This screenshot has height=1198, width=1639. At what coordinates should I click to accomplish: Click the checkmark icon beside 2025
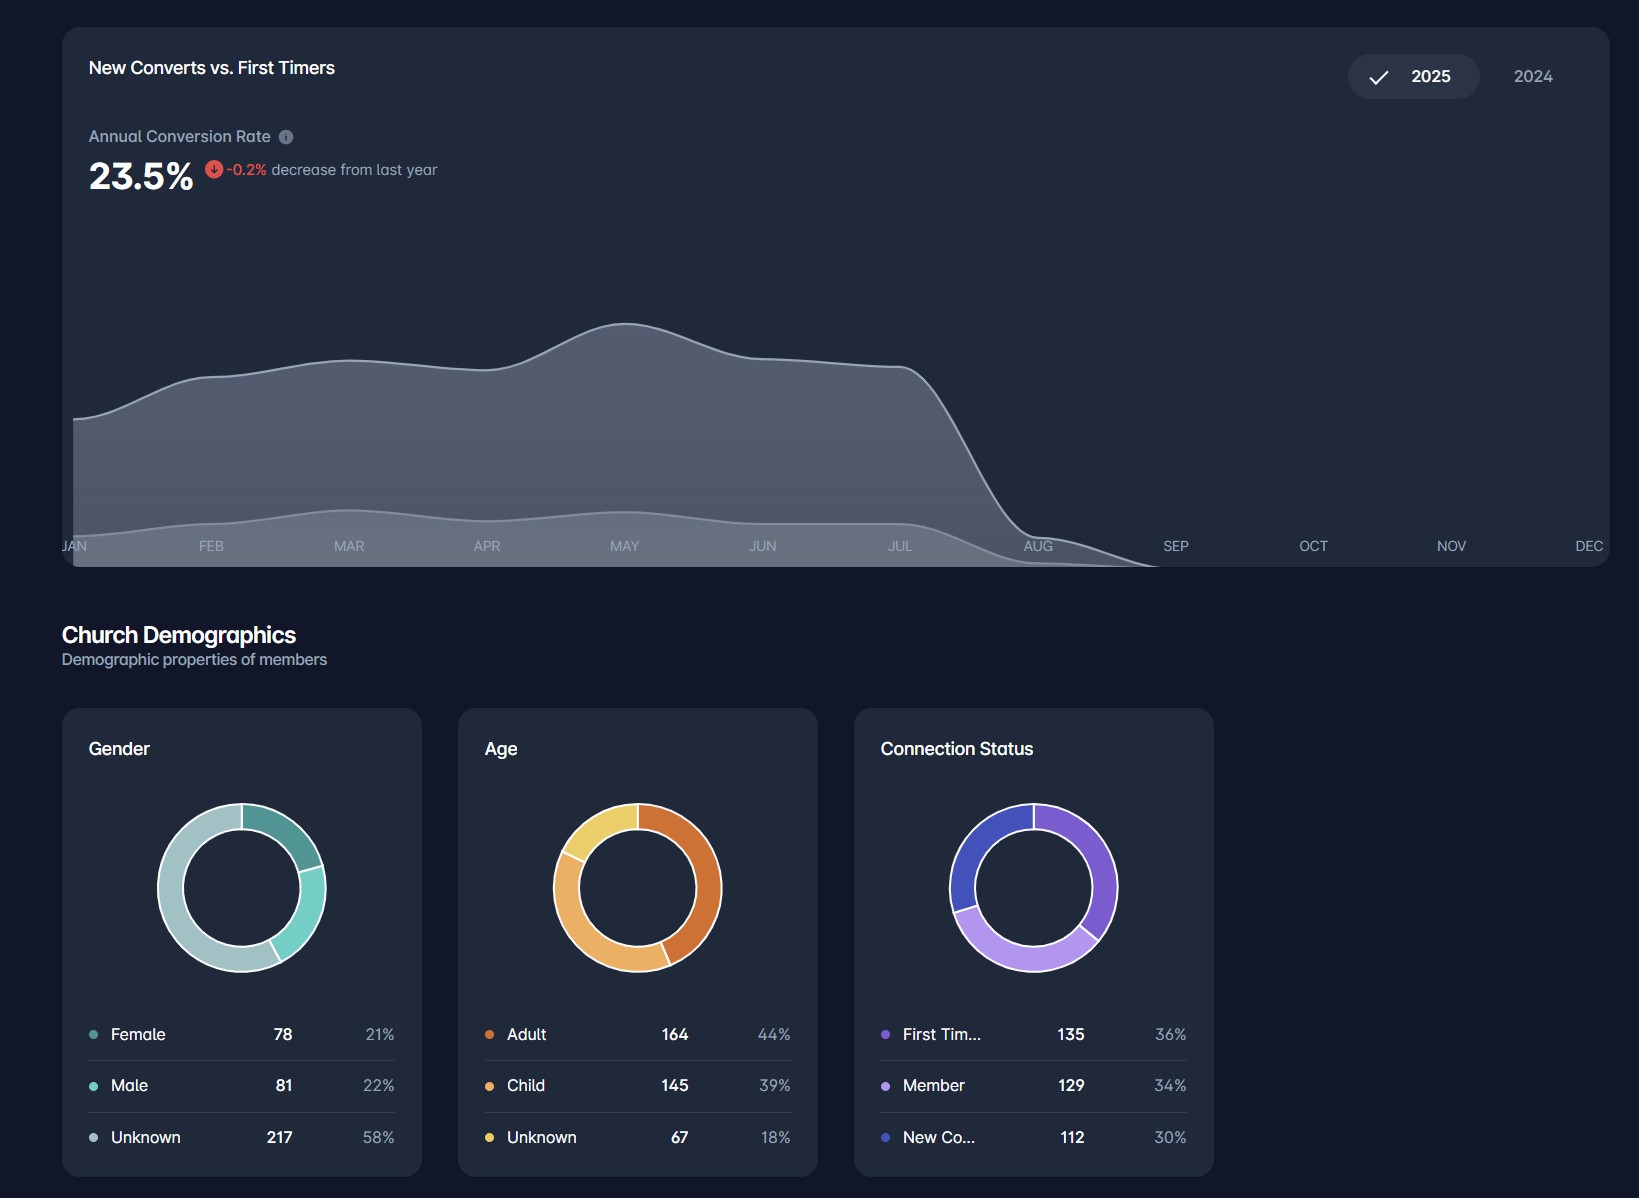(x=1381, y=75)
